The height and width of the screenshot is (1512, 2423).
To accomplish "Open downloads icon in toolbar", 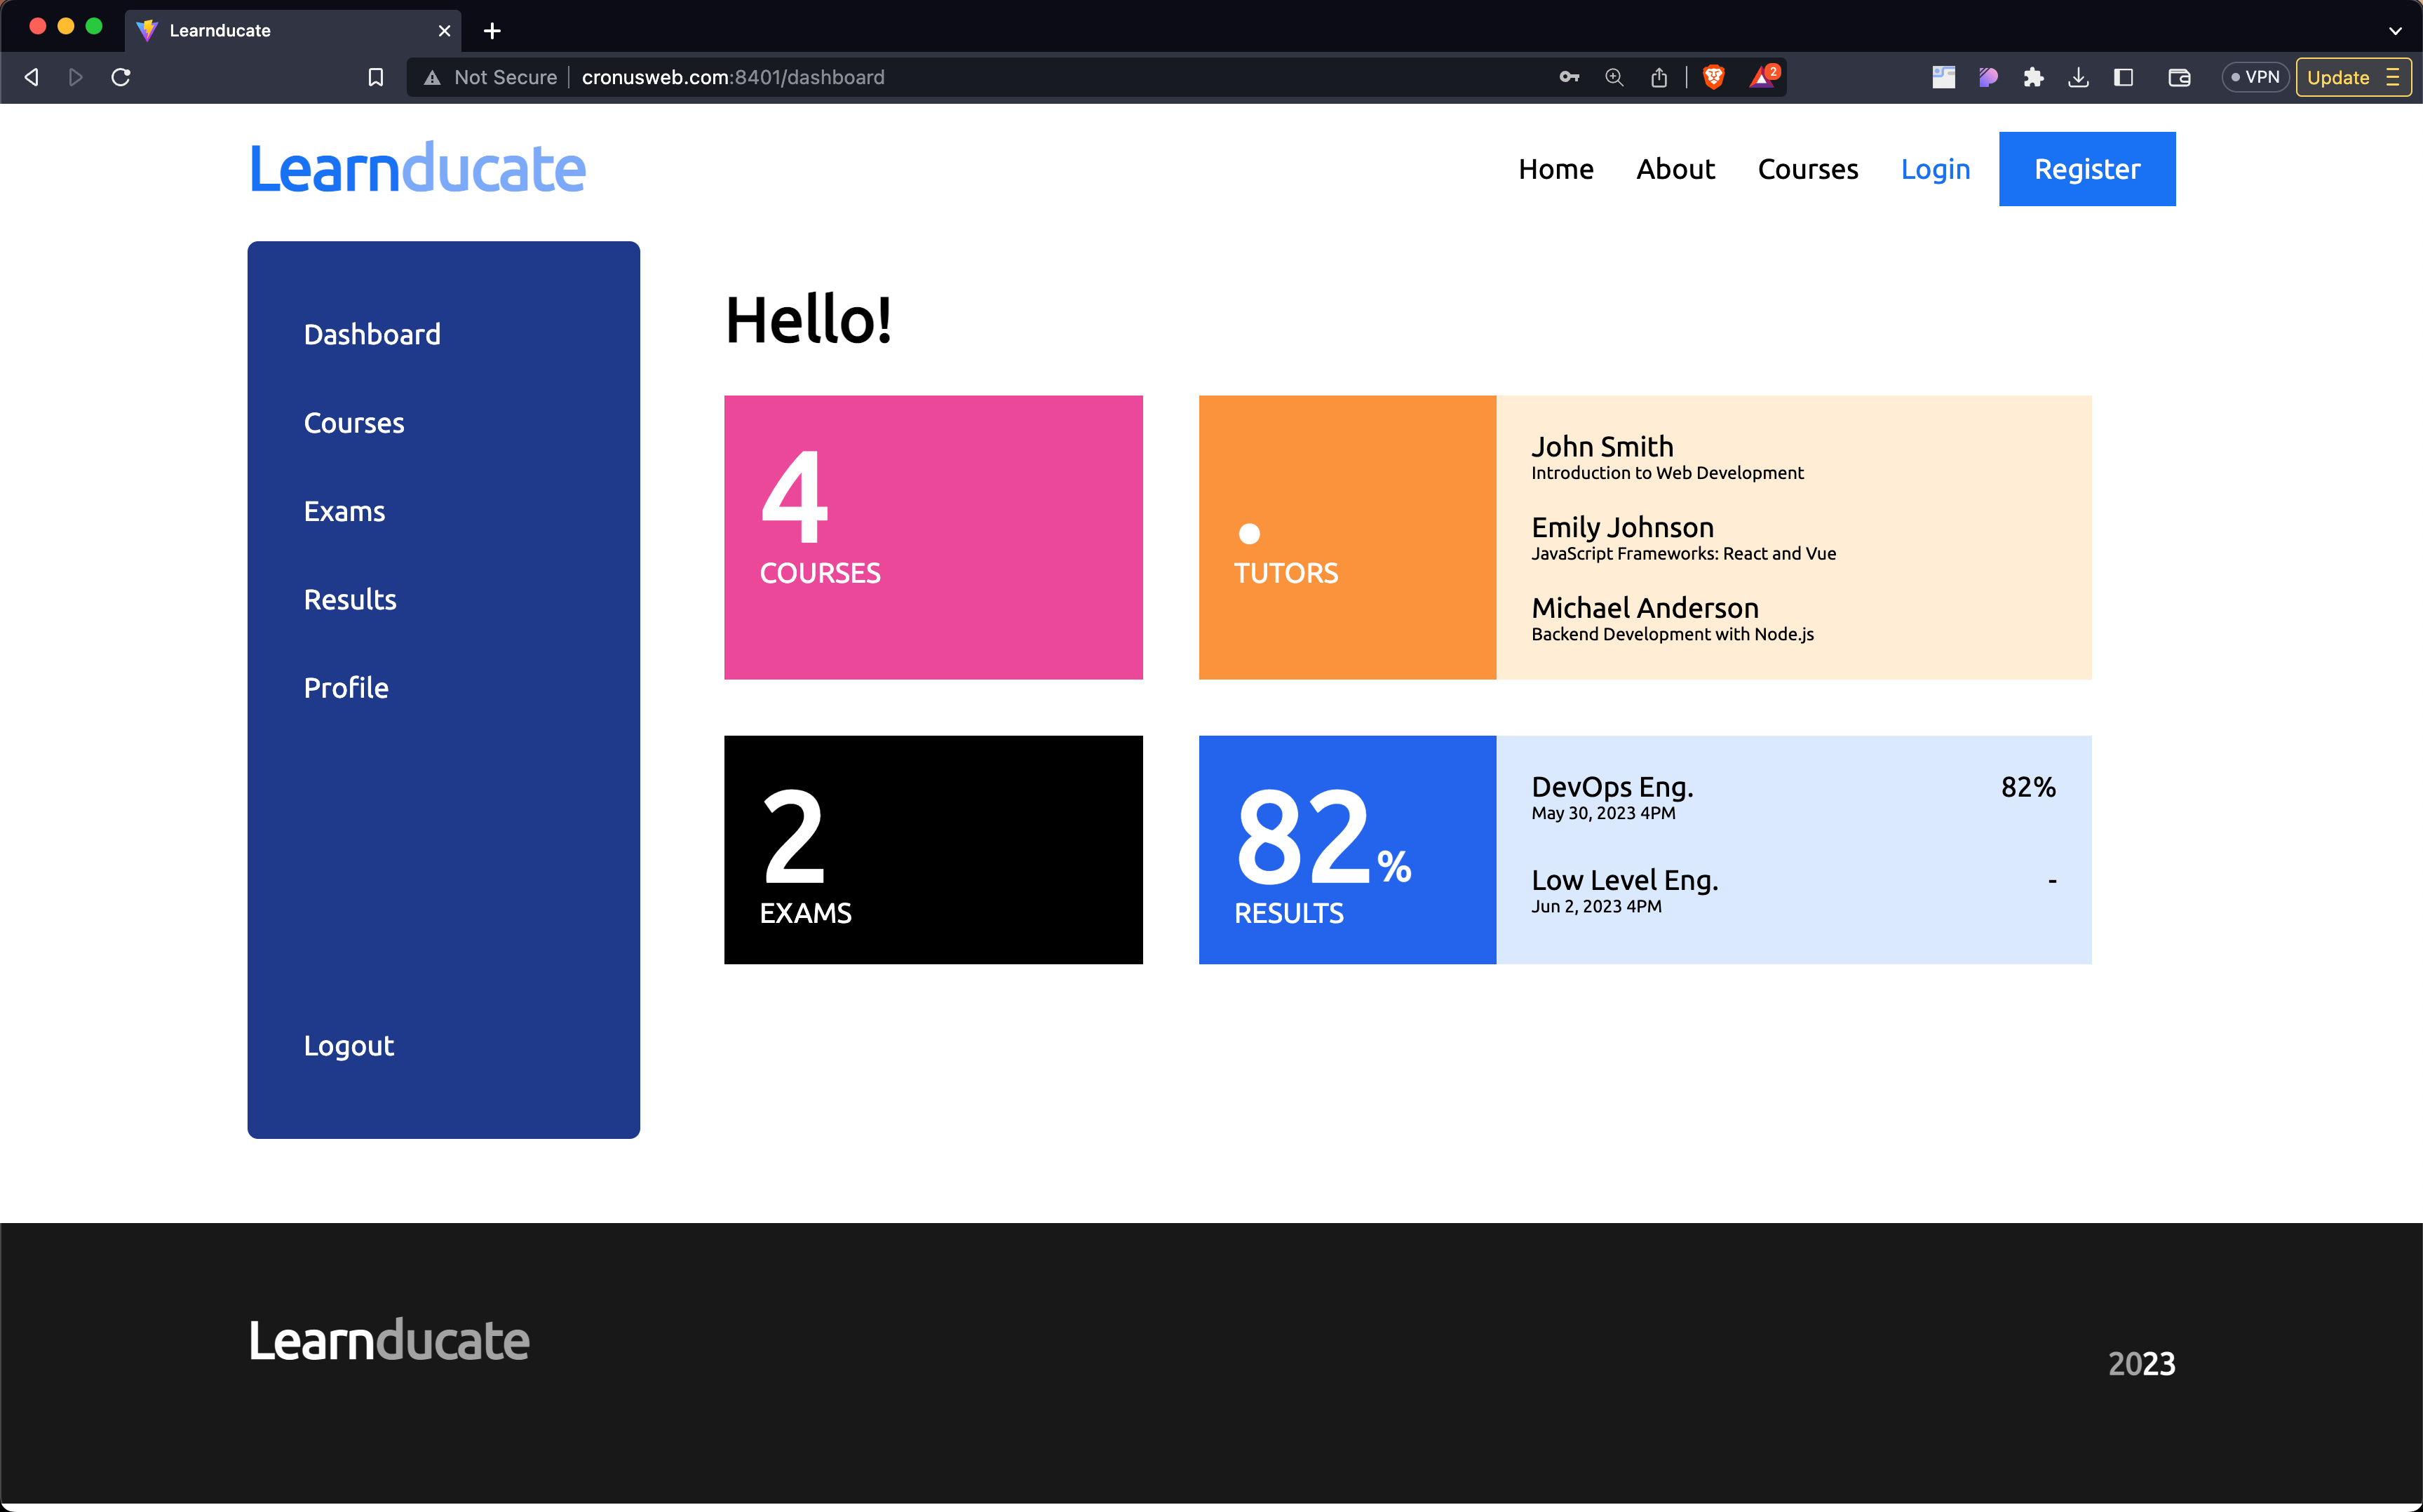I will 2078,77.
